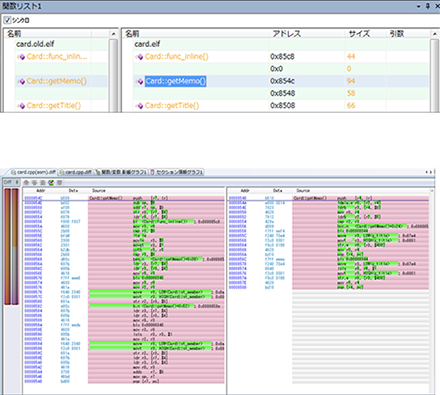Screen dimensions: 440x395
Task: Click address cell 0x85c8
Action: [282, 57]
